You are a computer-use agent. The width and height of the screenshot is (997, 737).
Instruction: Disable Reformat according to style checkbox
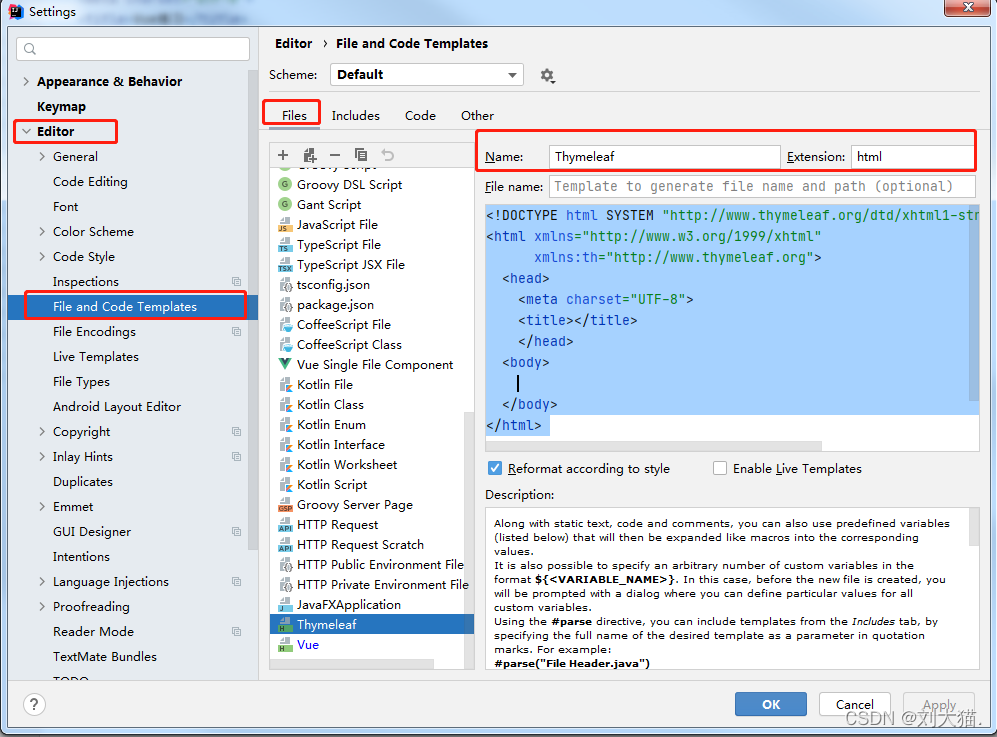click(495, 468)
